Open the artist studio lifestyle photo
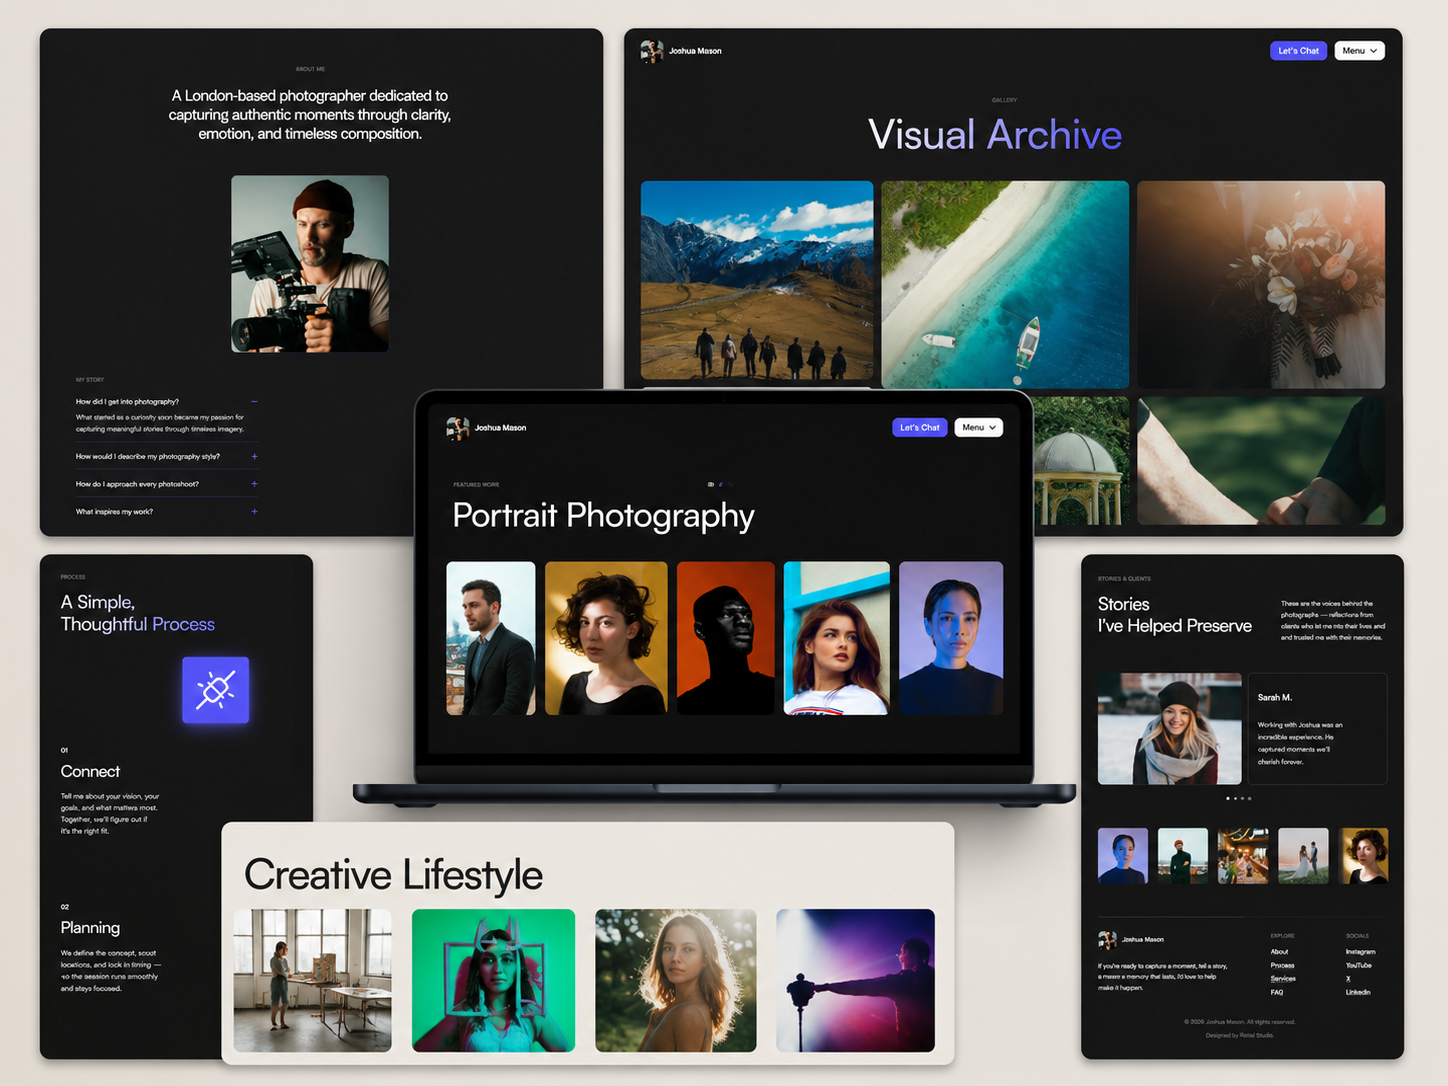 click(313, 980)
